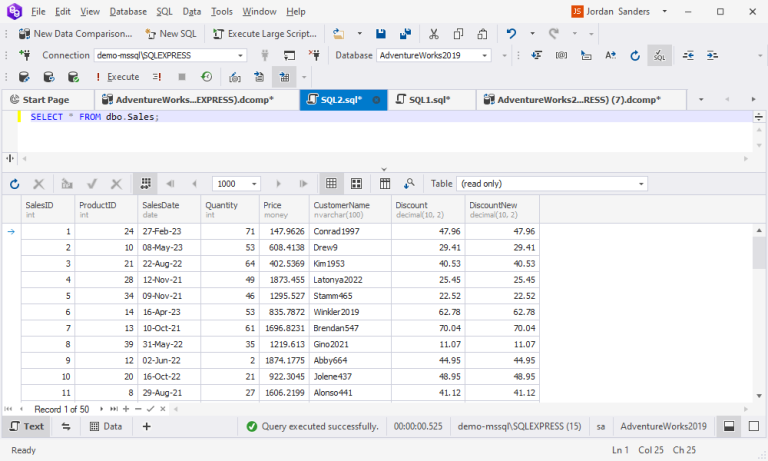Refresh data in results grid toolbar

pyautogui.click(x=15, y=184)
